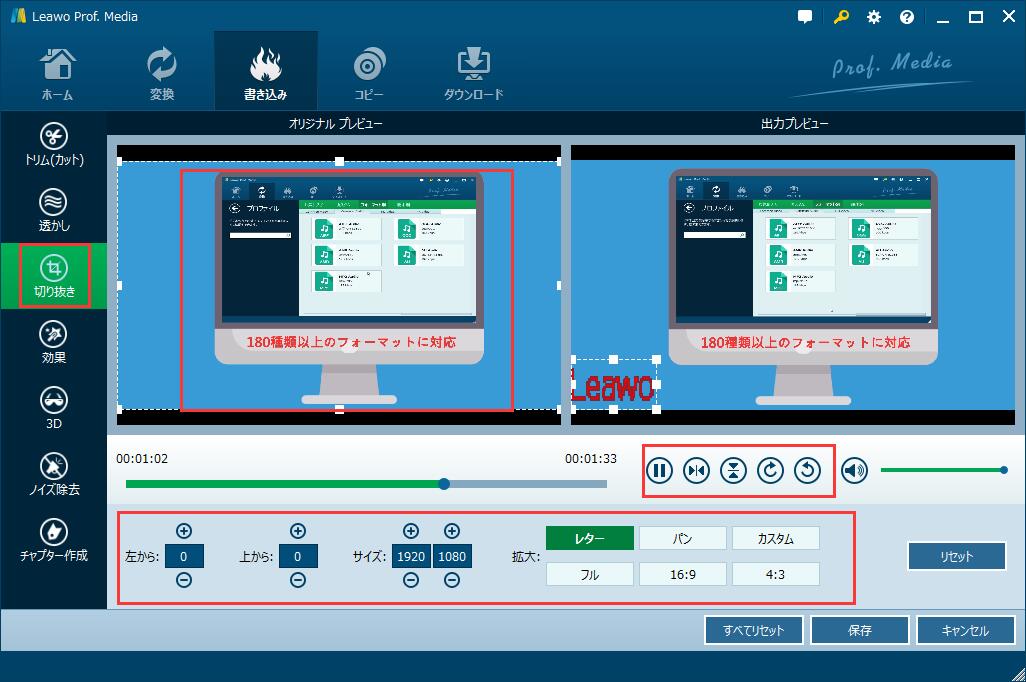Decrease the 左から (left) value

click(x=184, y=580)
